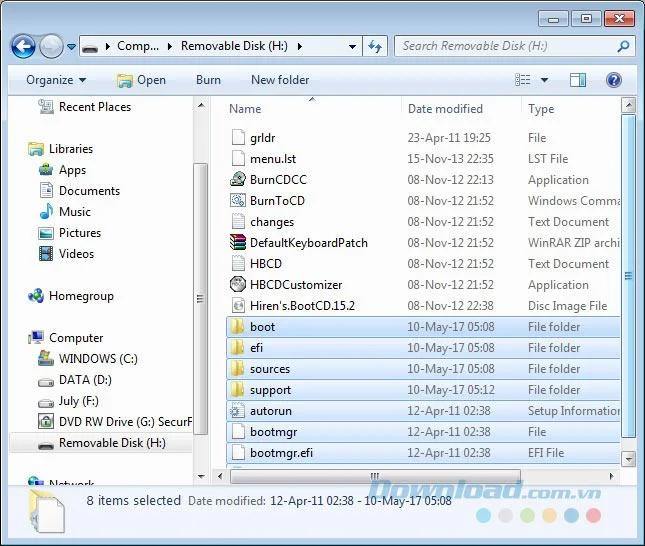
Task: Select Recent Places in navigation pane
Action: click(84, 107)
